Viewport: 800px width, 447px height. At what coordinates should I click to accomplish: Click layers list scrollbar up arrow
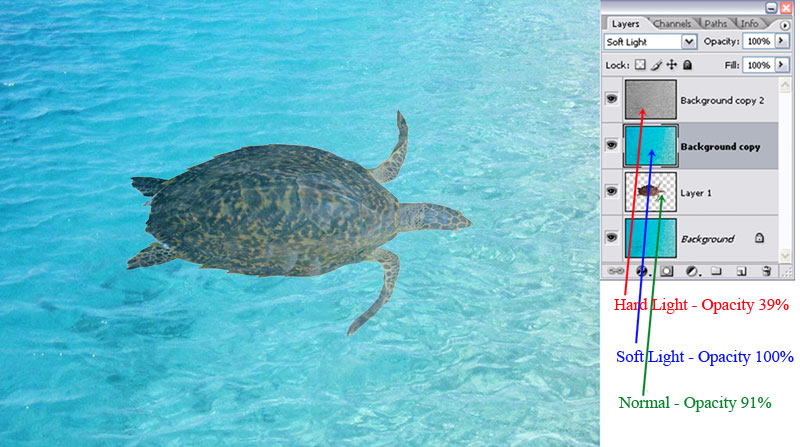pos(785,85)
